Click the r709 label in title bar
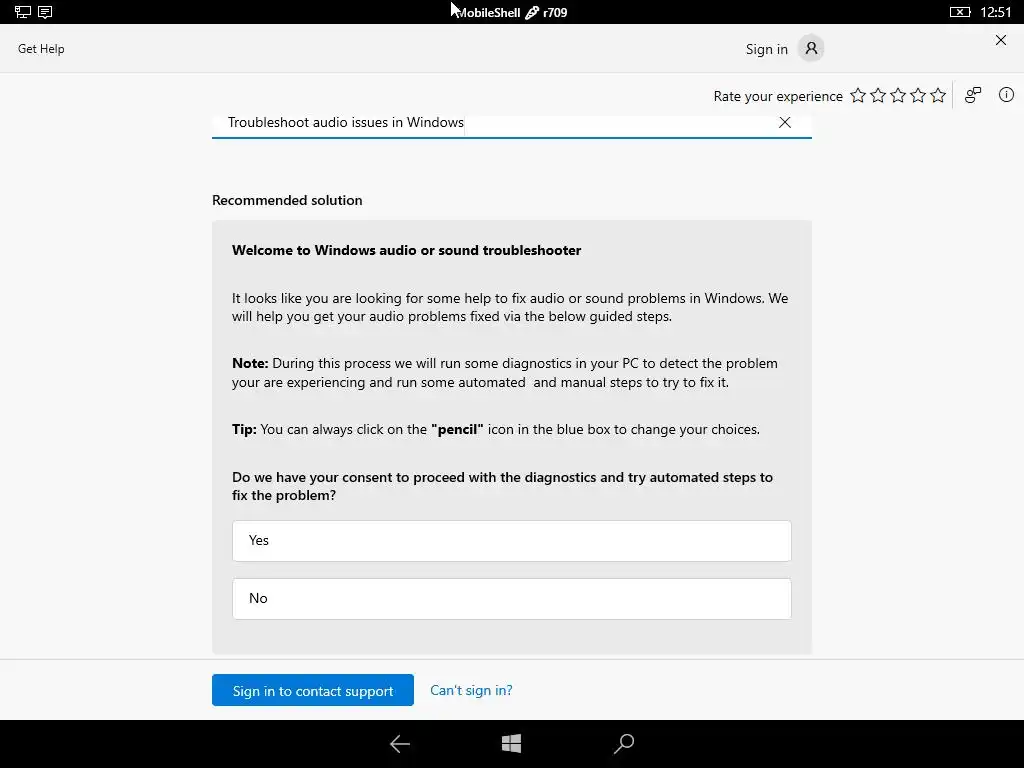Screen dimensions: 1024x768 coord(555,12)
